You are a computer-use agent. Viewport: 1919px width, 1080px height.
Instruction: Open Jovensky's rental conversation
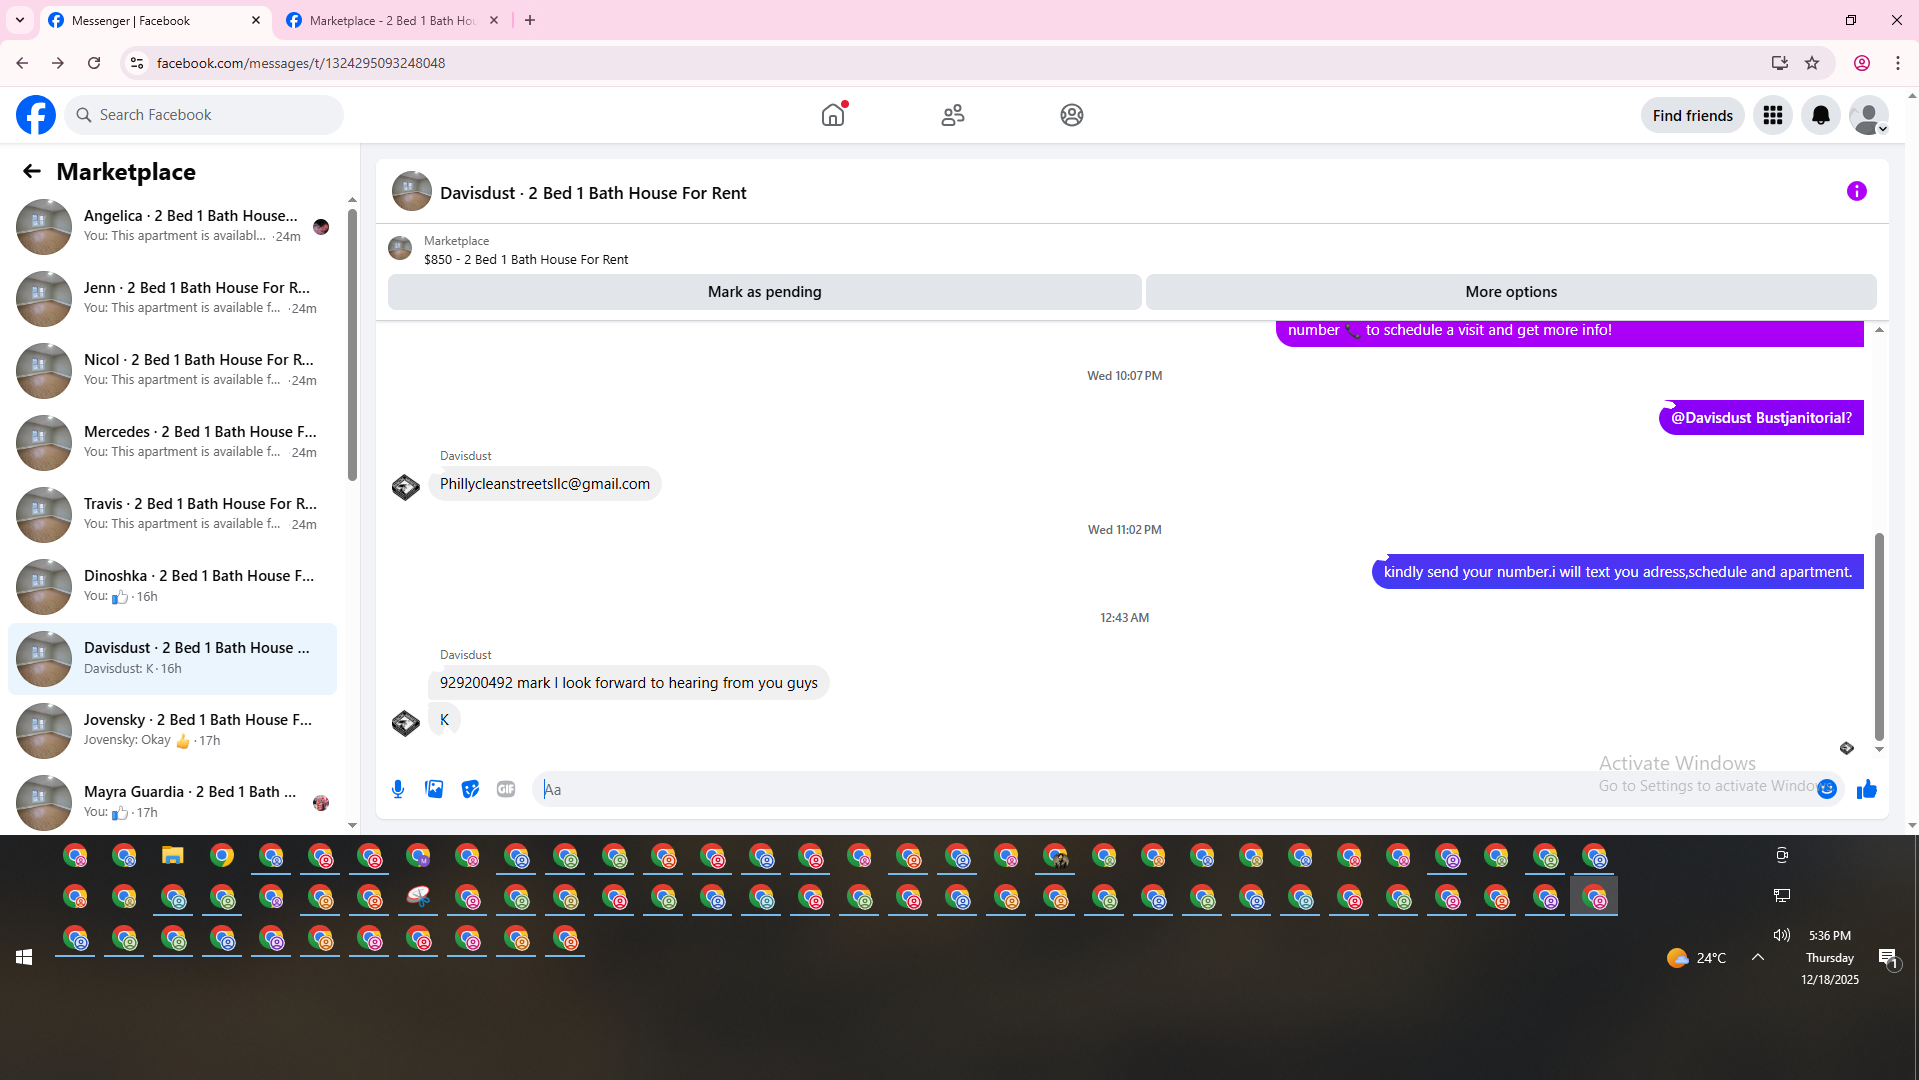(172, 731)
